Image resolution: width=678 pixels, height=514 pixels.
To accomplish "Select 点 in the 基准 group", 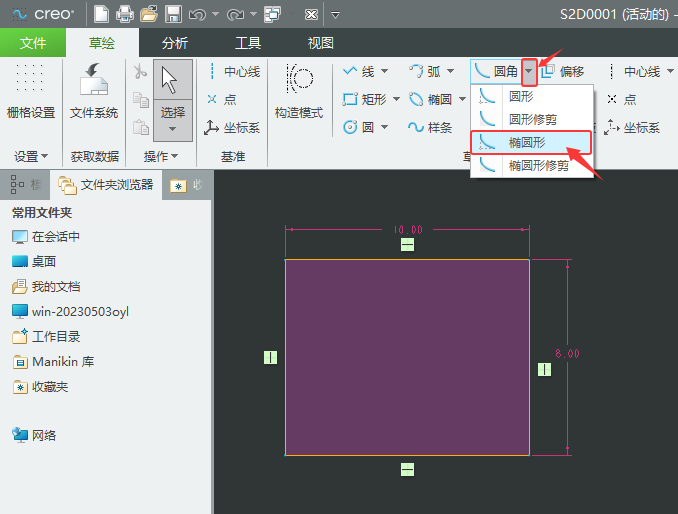I will [x=222, y=99].
